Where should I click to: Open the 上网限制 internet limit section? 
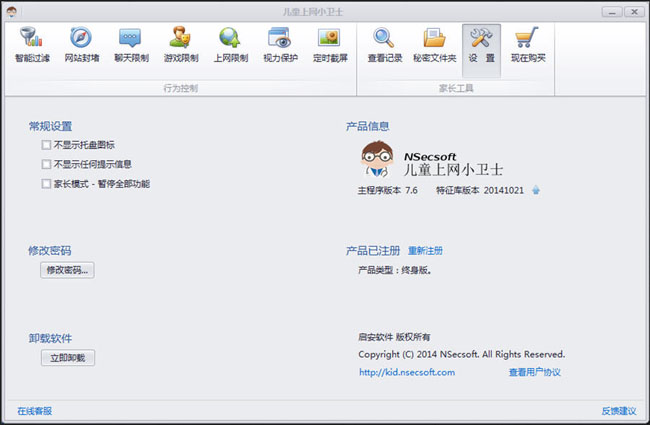tap(230, 45)
